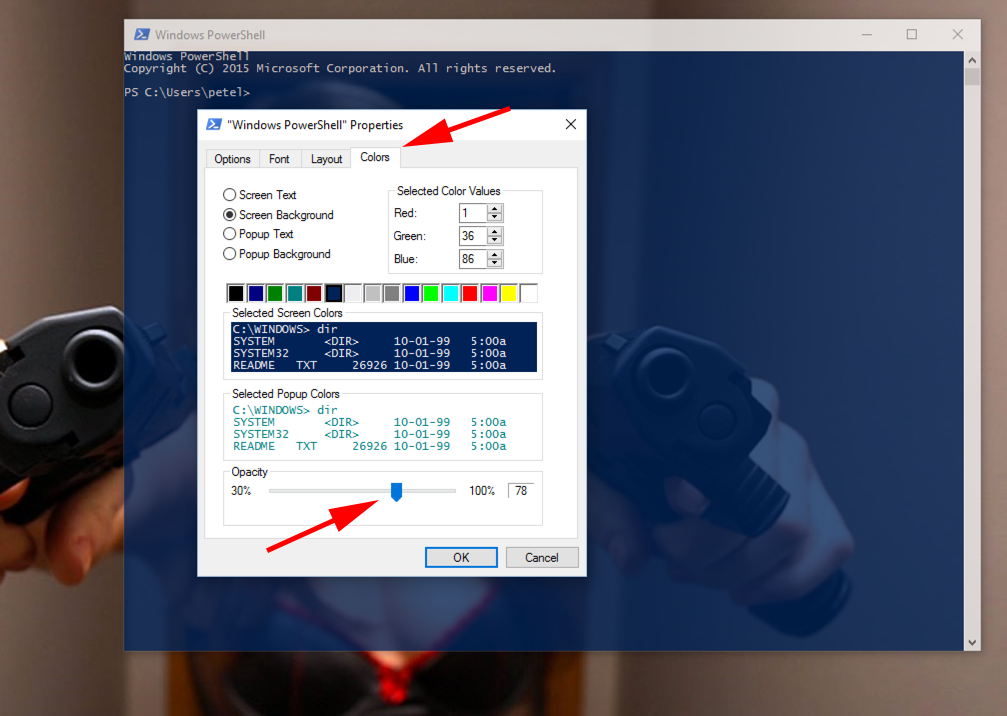Click PowerShell window scrollbar up arrow
This screenshot has height=716, width=1007.
click(x=972, y=60)
